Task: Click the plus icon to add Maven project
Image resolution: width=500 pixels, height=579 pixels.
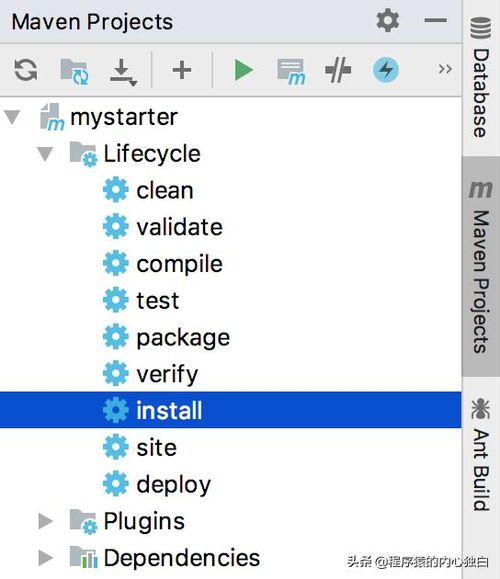Action: [x=182, y=70]
